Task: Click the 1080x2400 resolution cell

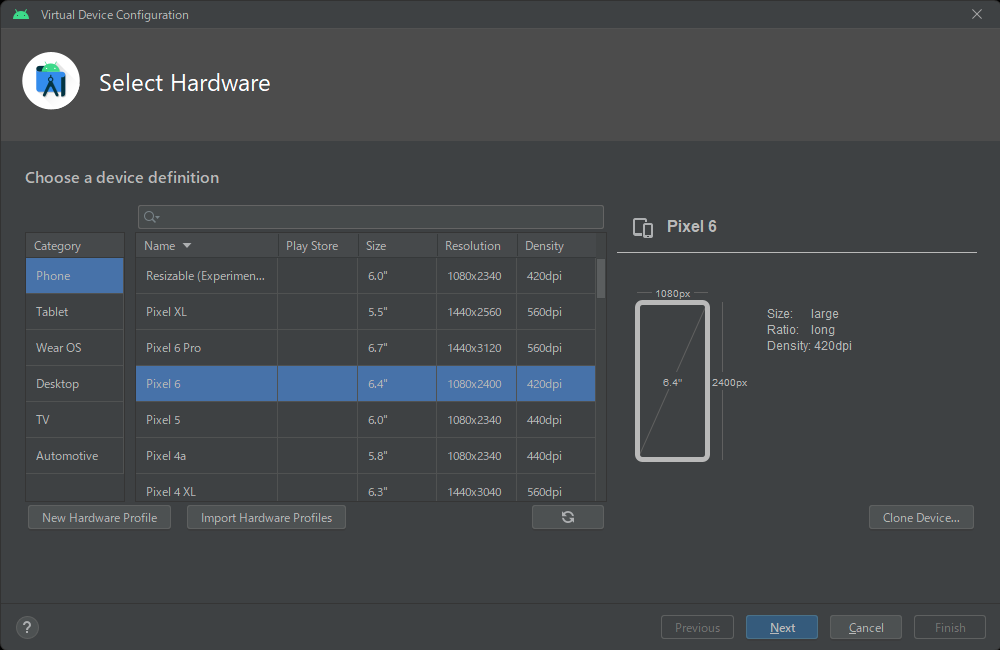Action: 476,383
